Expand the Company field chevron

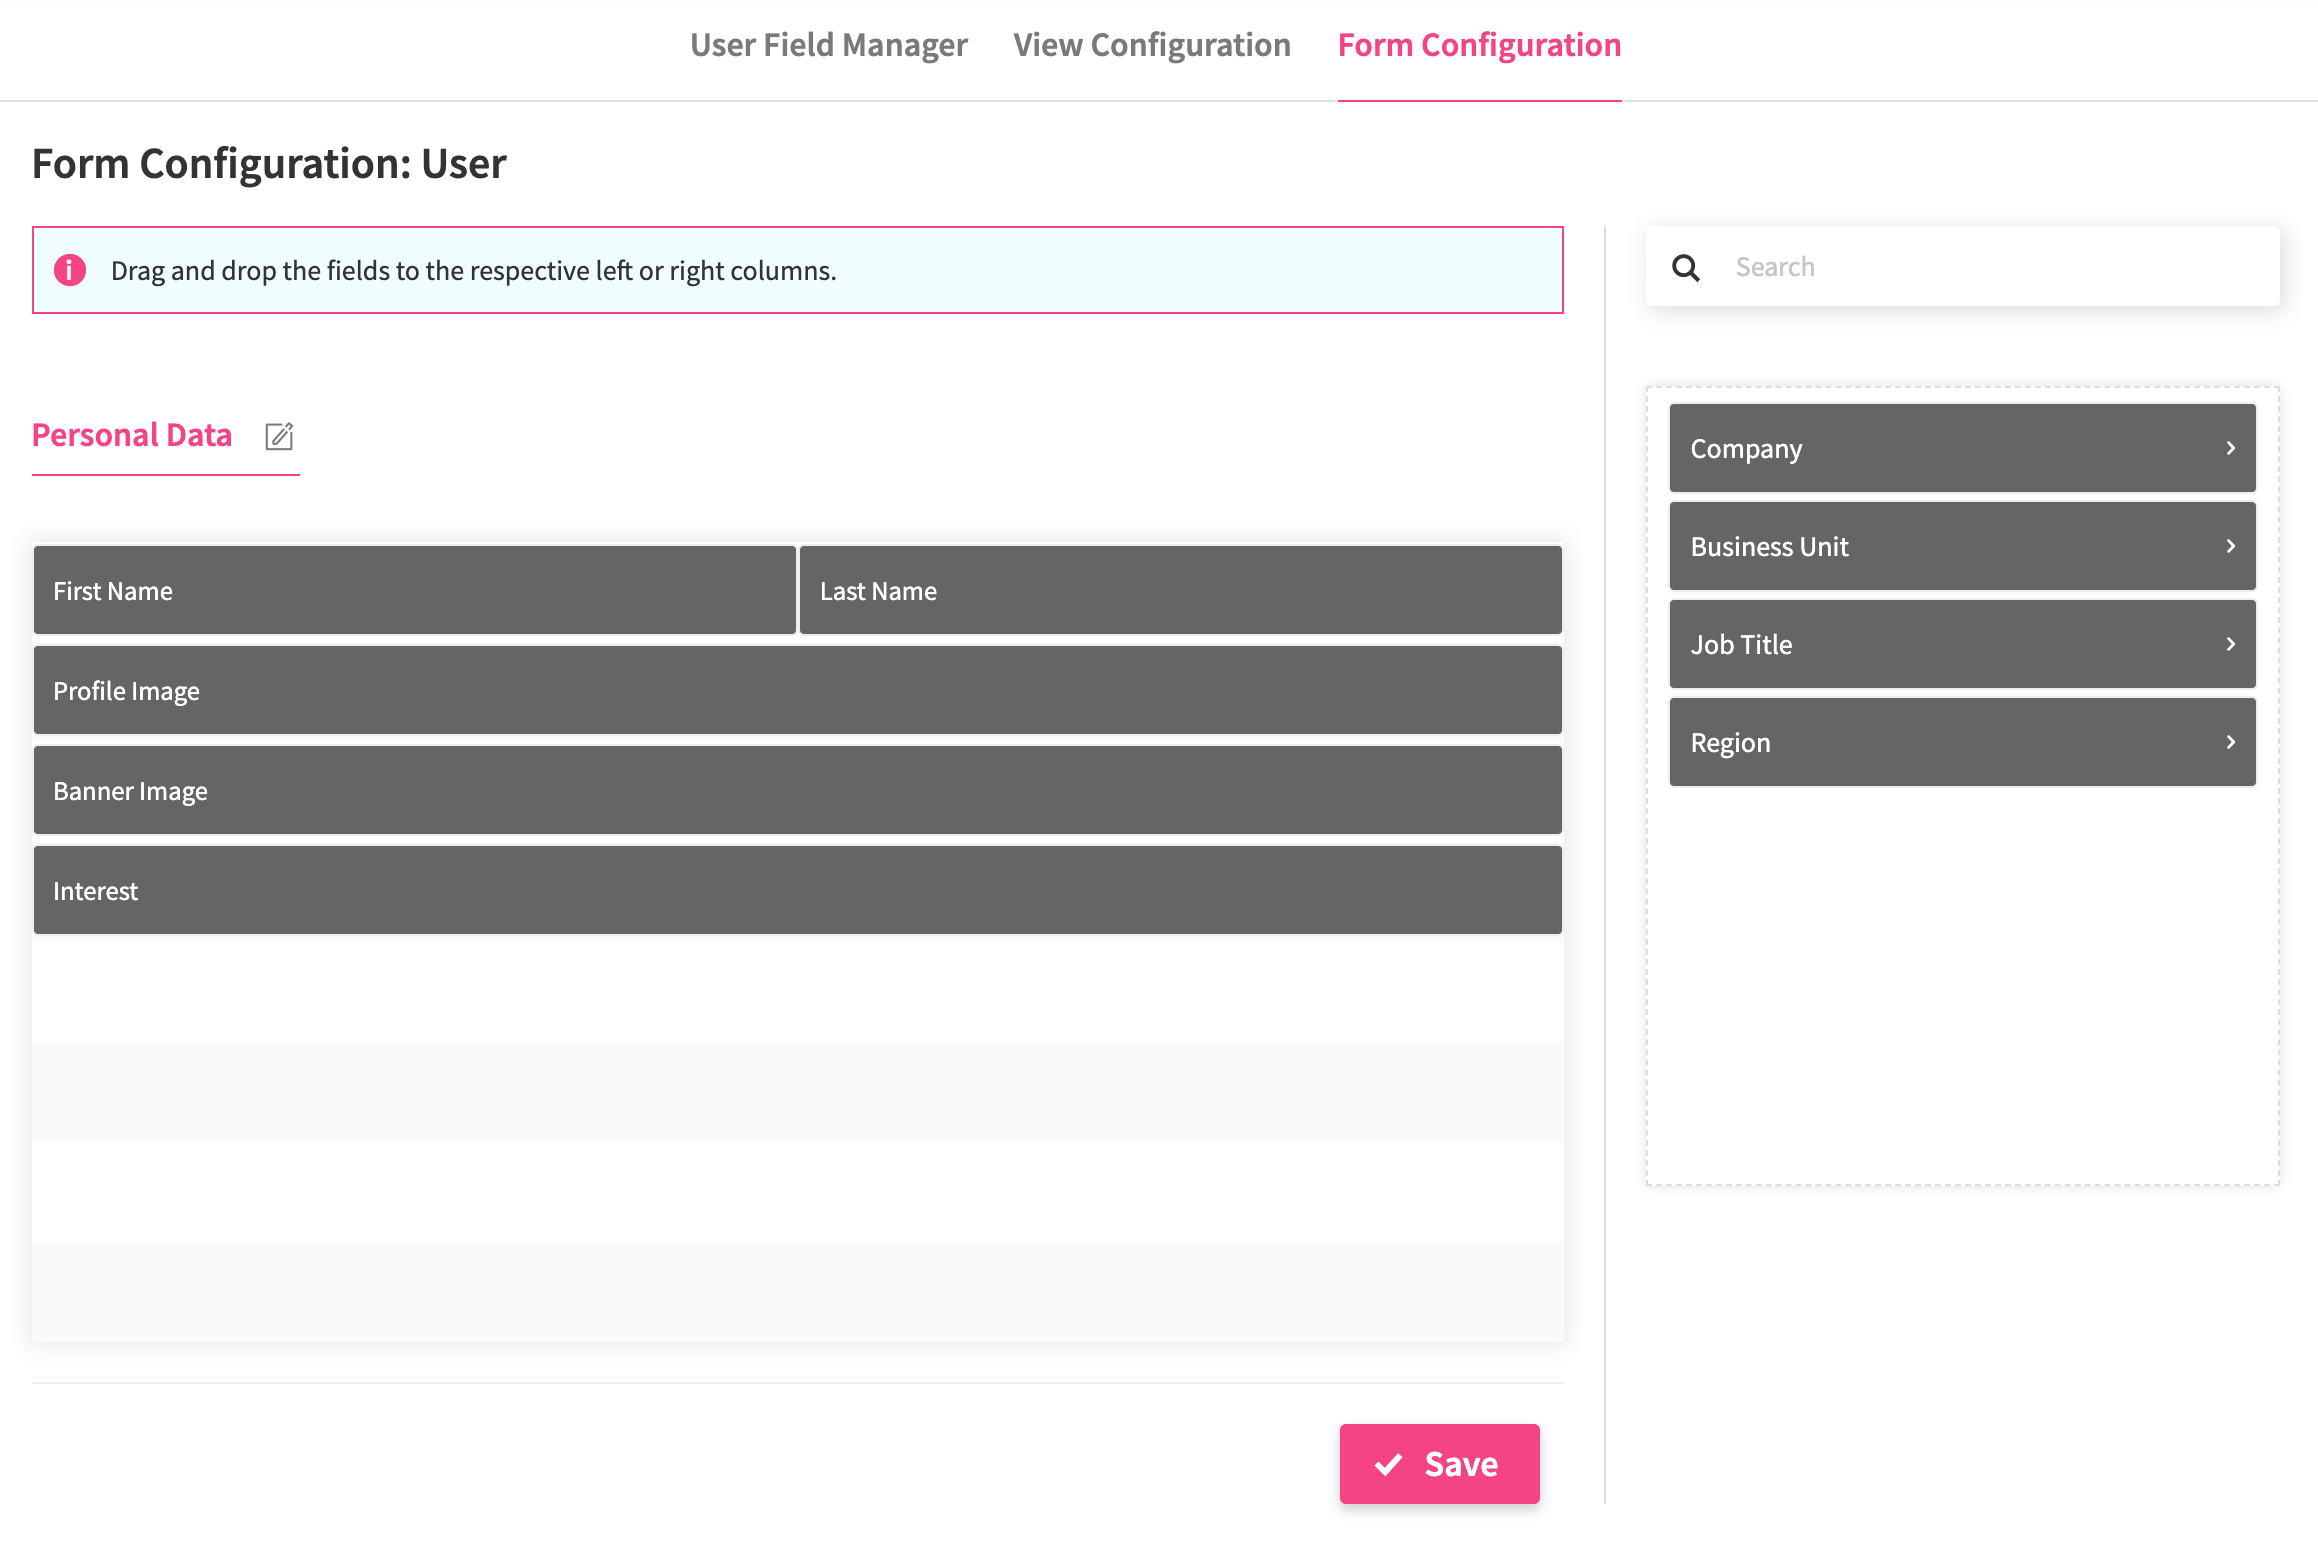click(x=2230, y=448)
